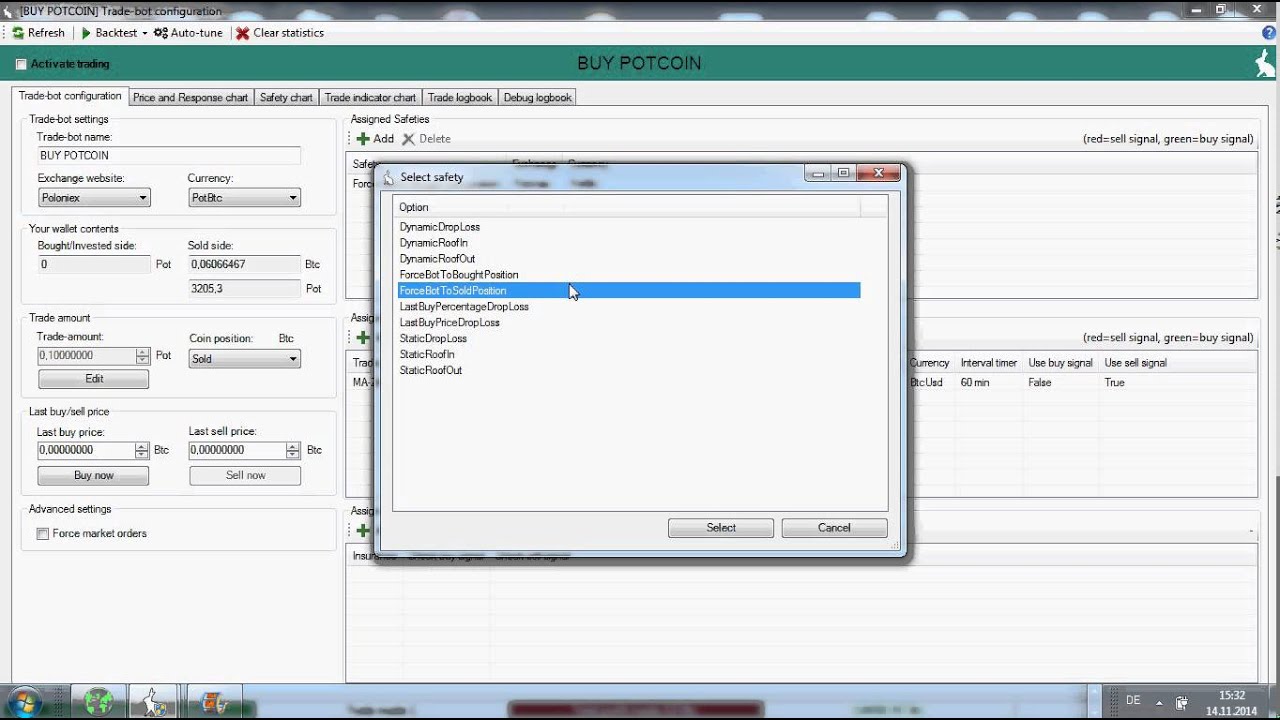Click the Bought/Invested side value field
The height and width of the screenshot is (720, 1280).
click(x=94, y=265)
